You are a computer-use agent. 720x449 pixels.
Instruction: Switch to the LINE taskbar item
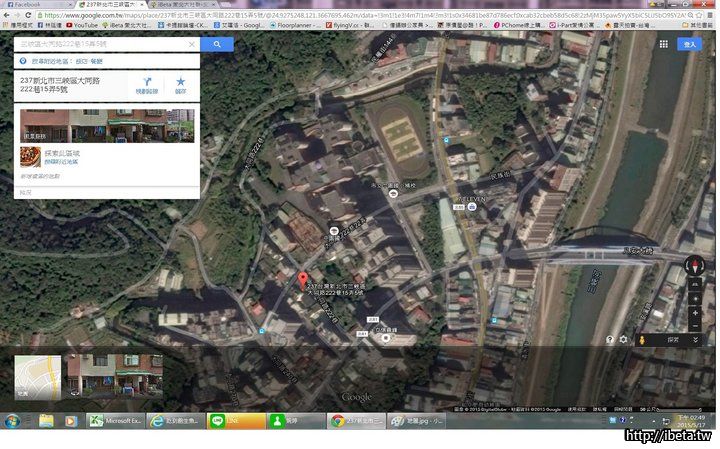tap(236, 421)
